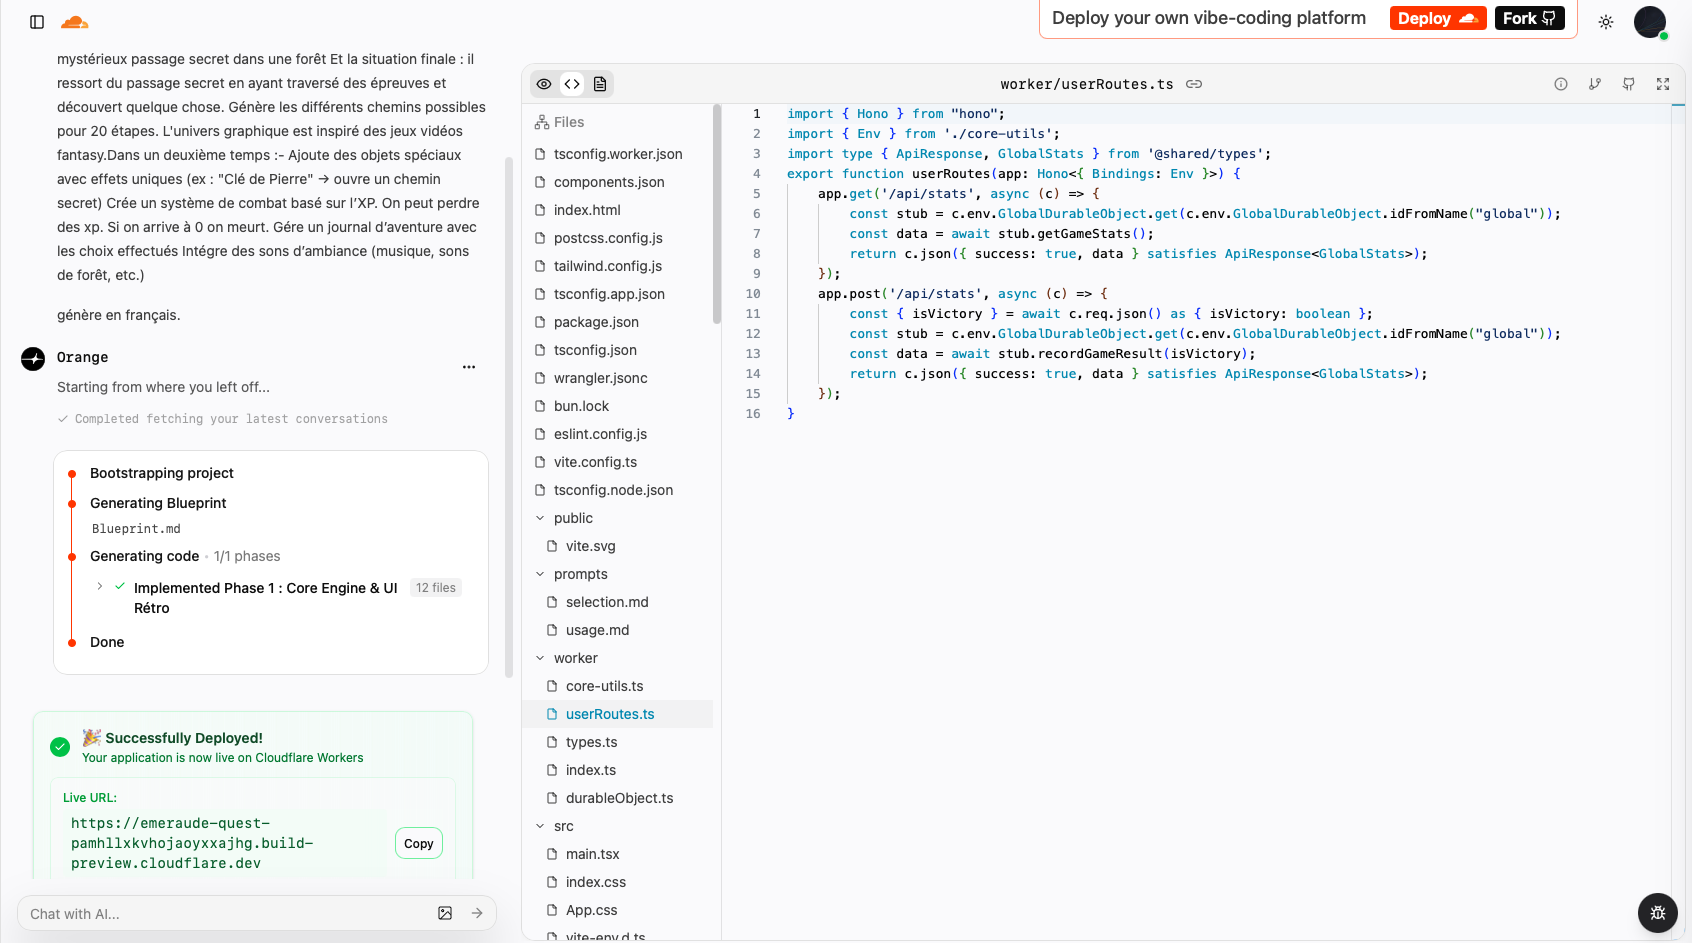
Task: Click the image attachment icon in chat
Action: click(445, 913)
